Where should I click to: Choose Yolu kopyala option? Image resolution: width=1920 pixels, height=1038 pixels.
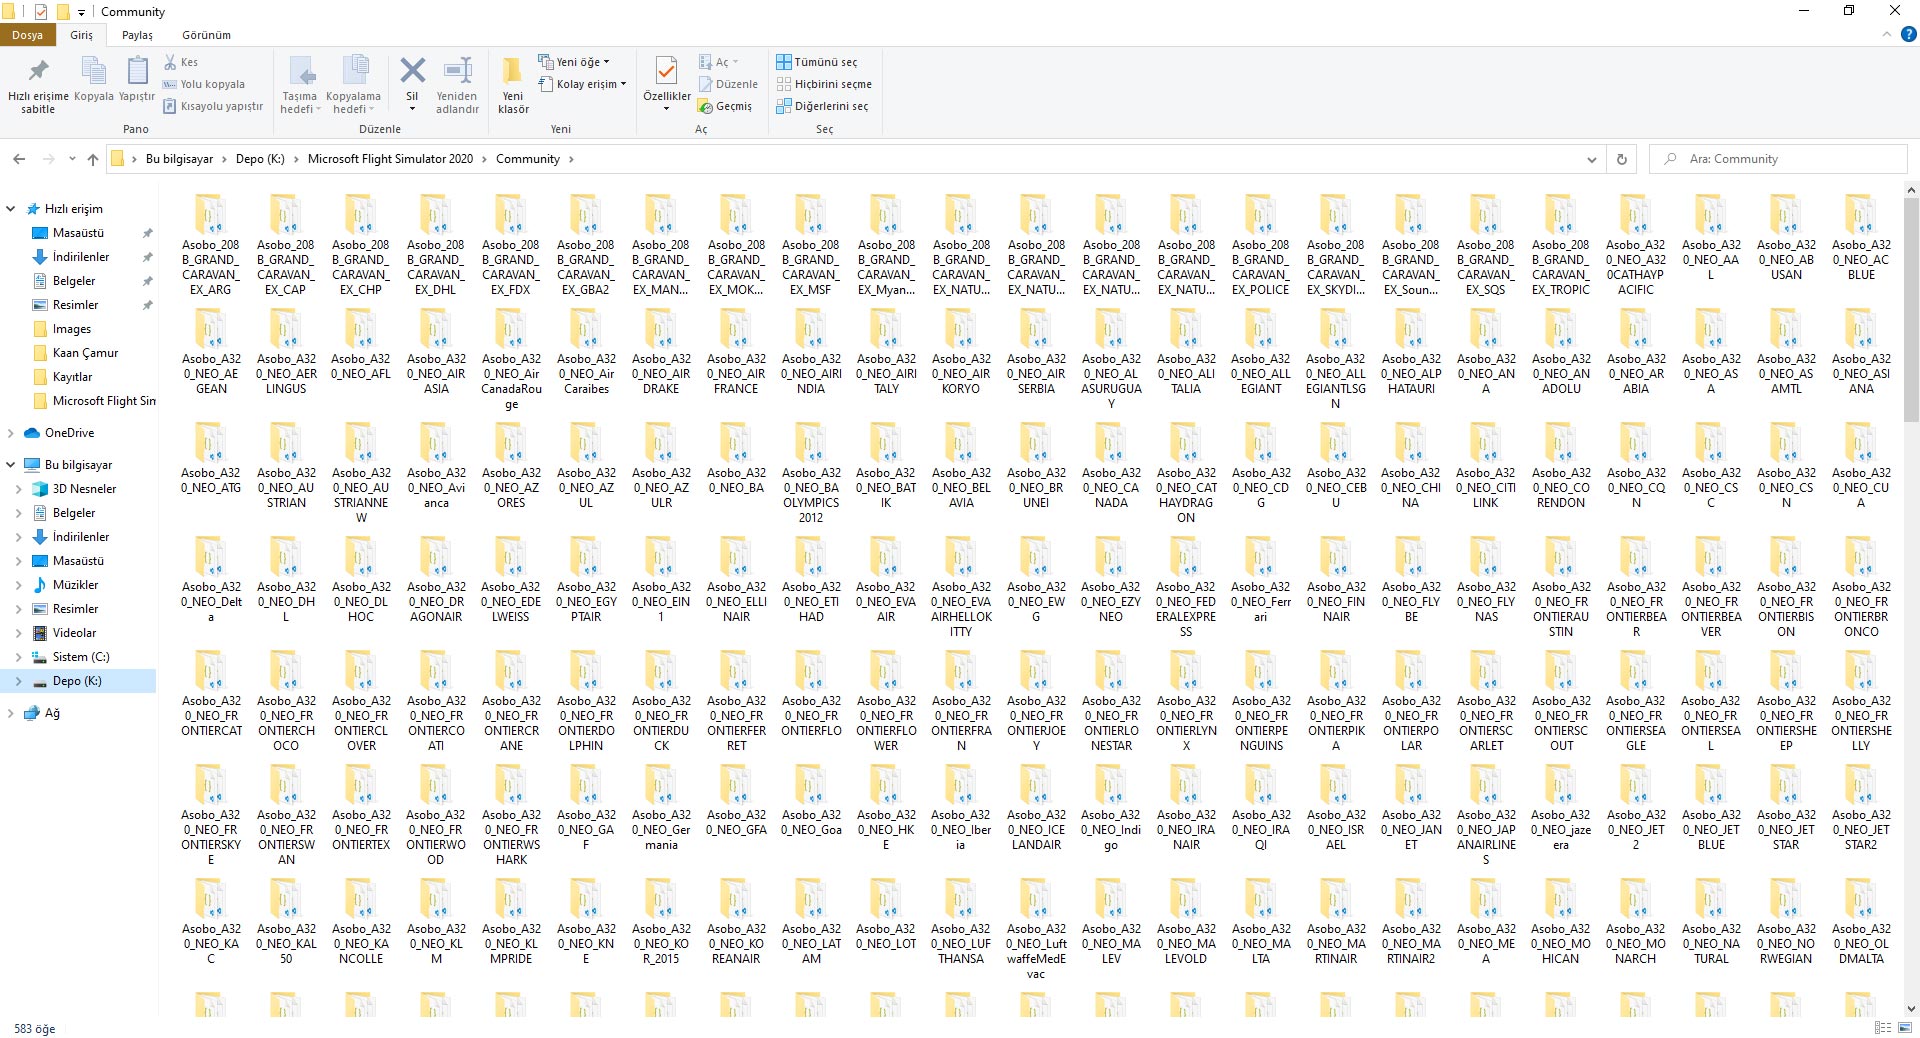(x=204, y=84)
